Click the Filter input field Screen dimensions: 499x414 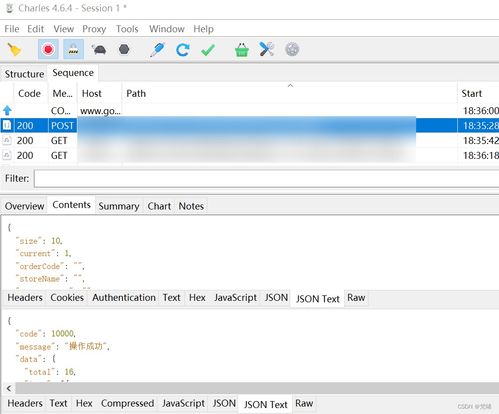[267, 179]
